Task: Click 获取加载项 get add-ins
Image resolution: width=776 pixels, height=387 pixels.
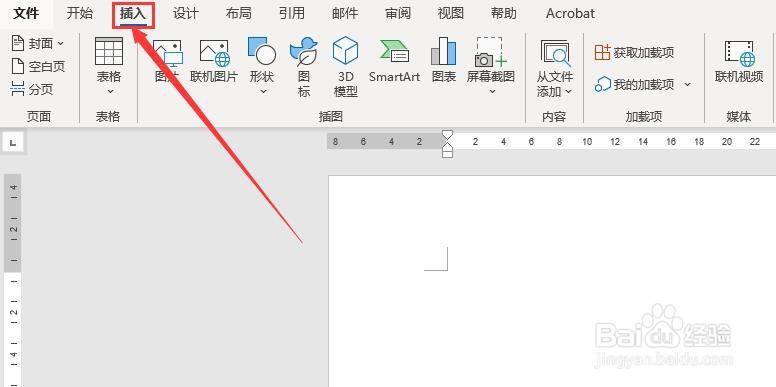Action: click(634, 52)
